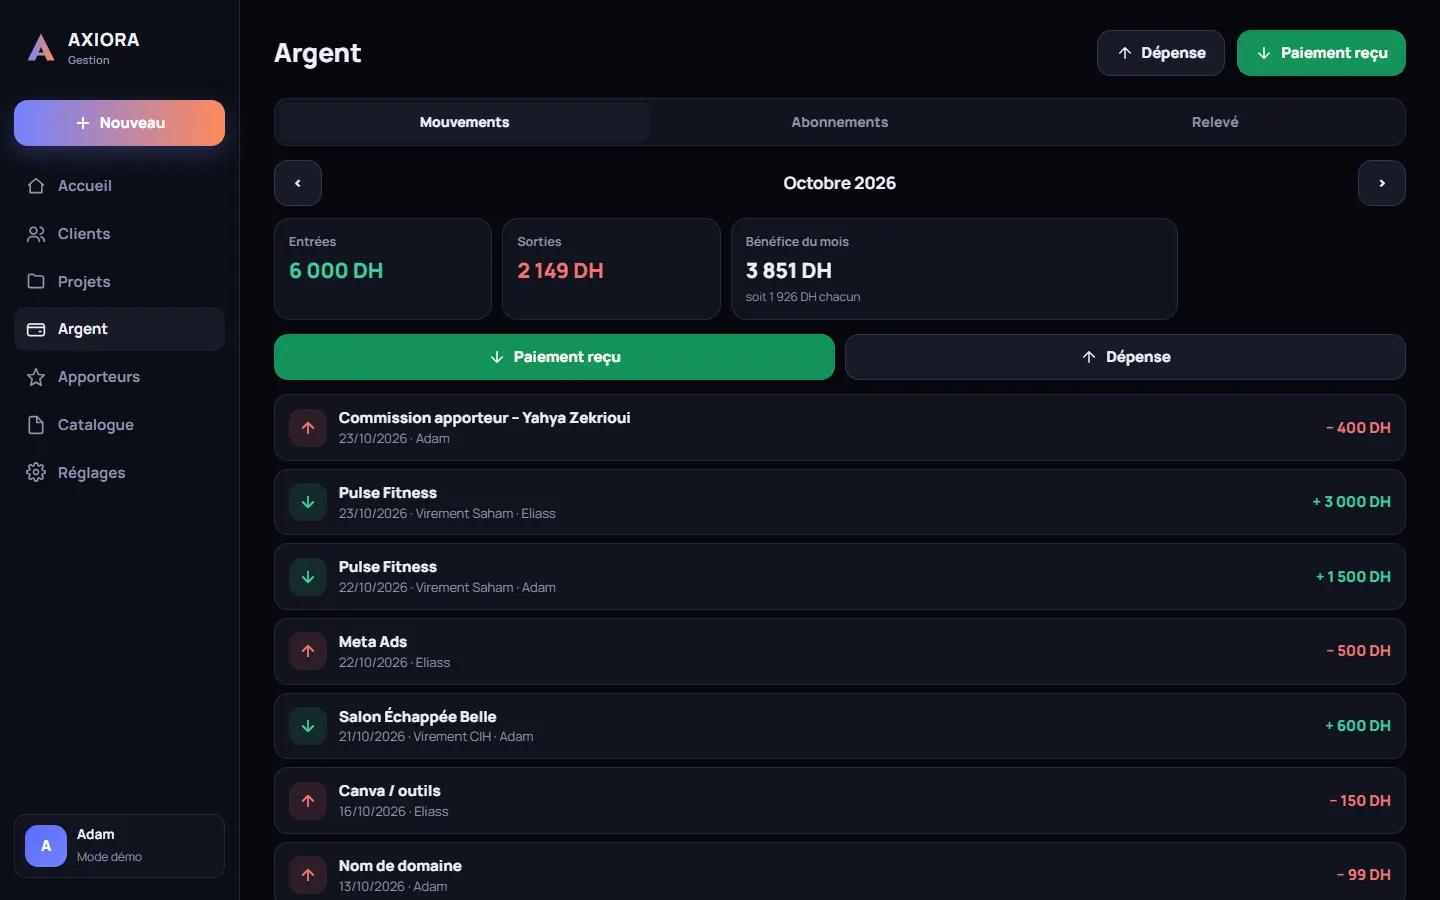
Task: Click the Apporteurs star icon
Action: [x=36, y=377]
